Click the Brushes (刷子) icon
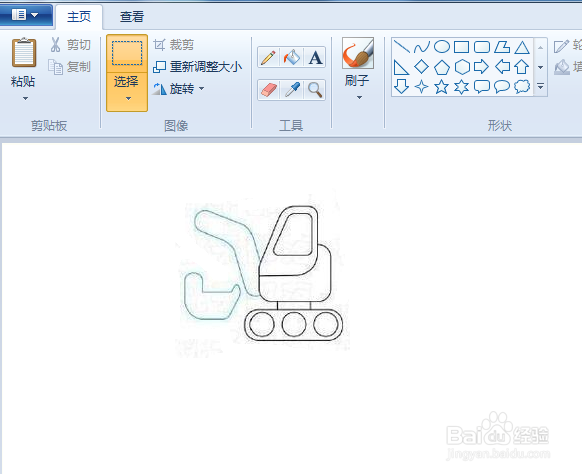 coord(357,53)
